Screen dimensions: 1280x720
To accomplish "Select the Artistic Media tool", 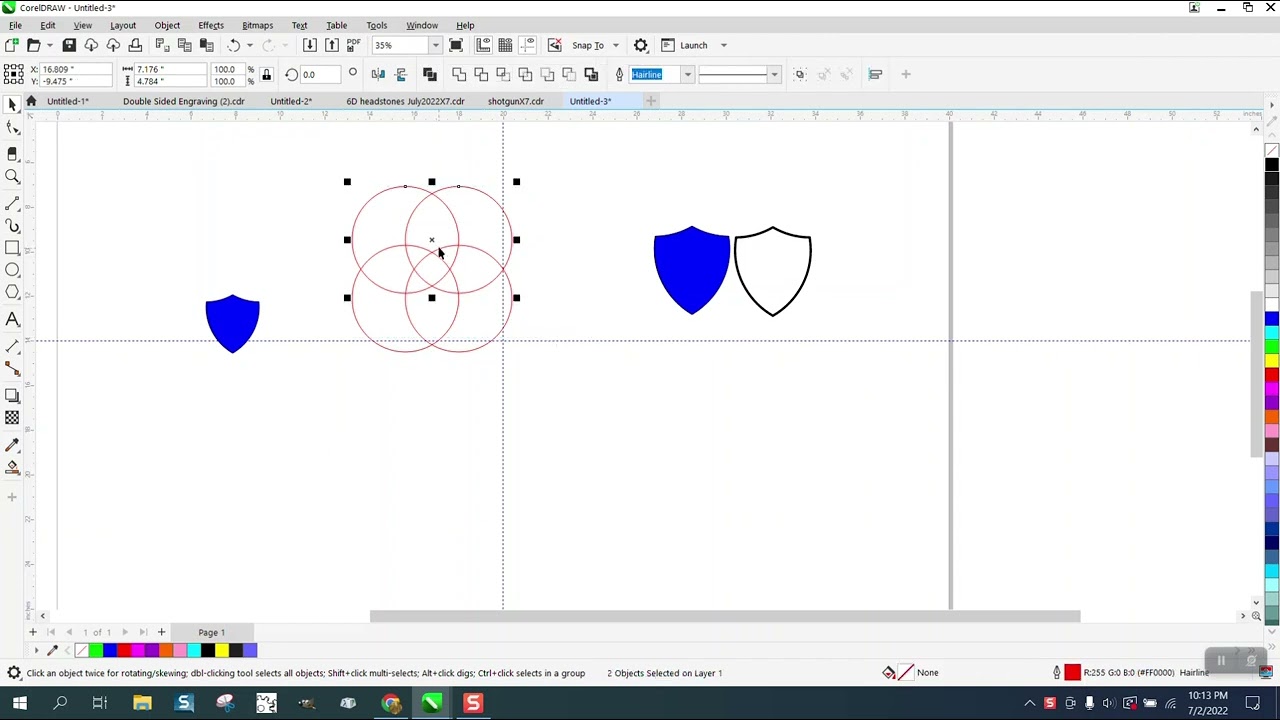I will point(12,226).
